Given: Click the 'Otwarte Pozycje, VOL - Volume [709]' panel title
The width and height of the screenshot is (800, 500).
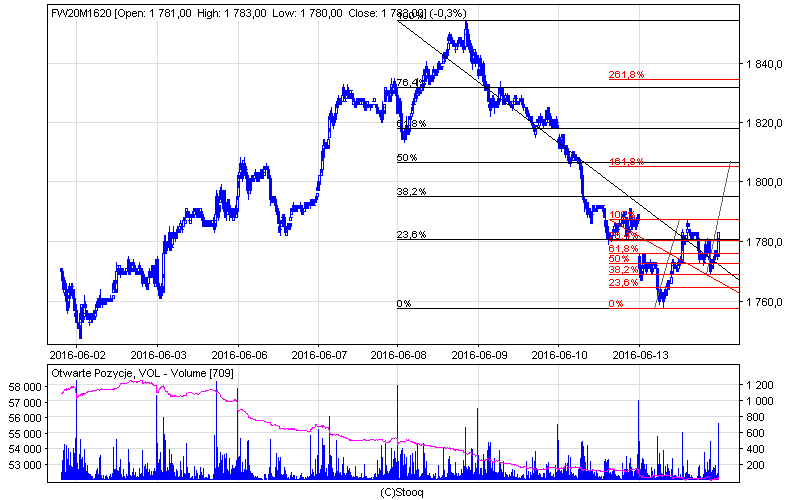Looking at the screenshot, I should (x=142, y=373).
